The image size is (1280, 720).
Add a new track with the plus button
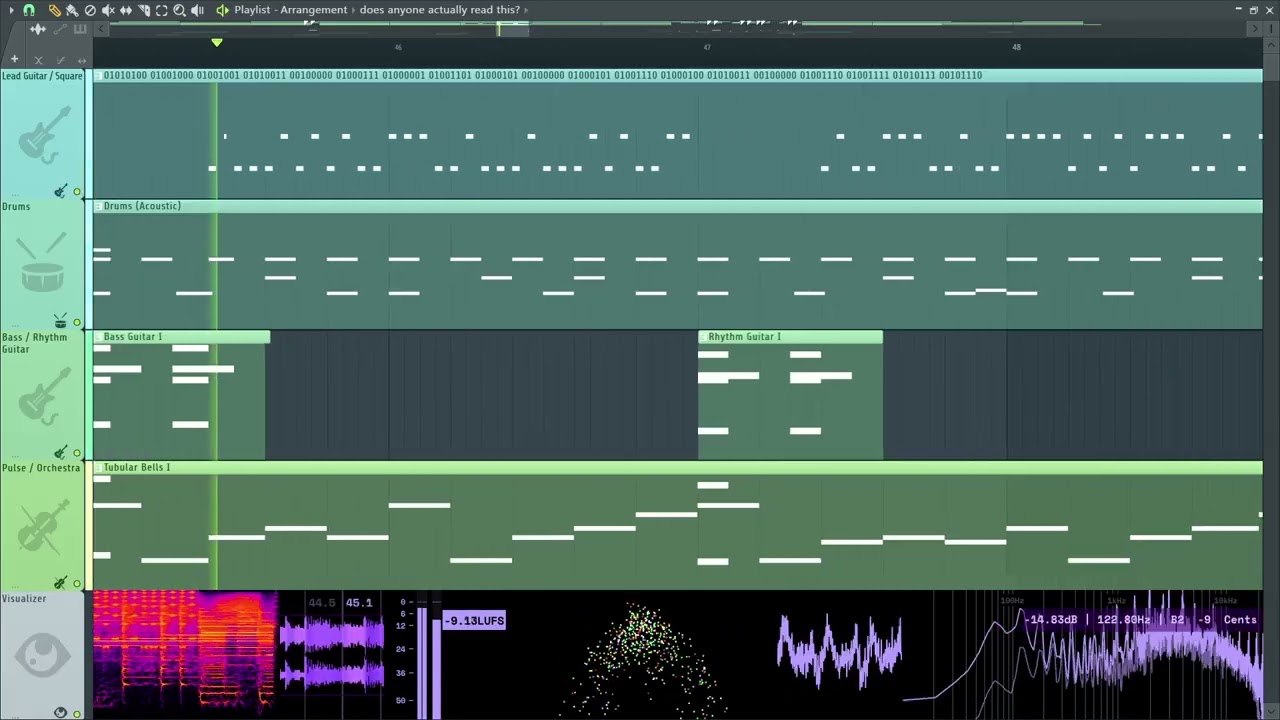14,59
